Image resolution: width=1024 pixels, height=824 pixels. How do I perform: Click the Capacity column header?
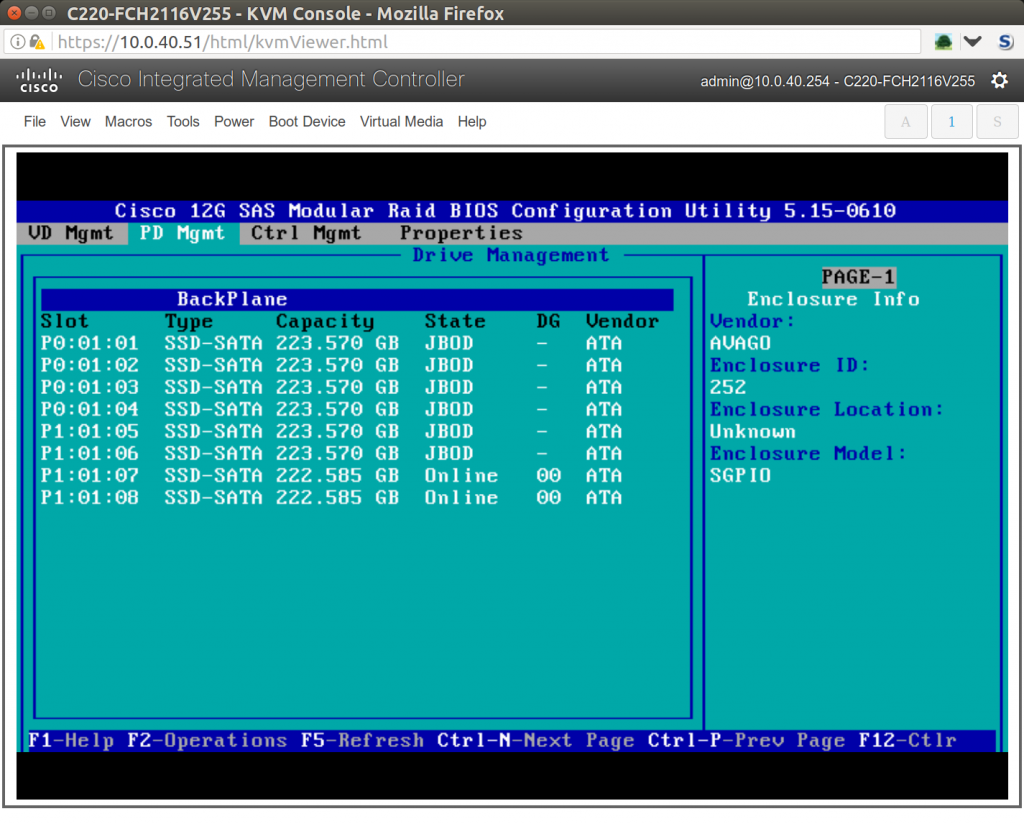click(x=325, y=322)
